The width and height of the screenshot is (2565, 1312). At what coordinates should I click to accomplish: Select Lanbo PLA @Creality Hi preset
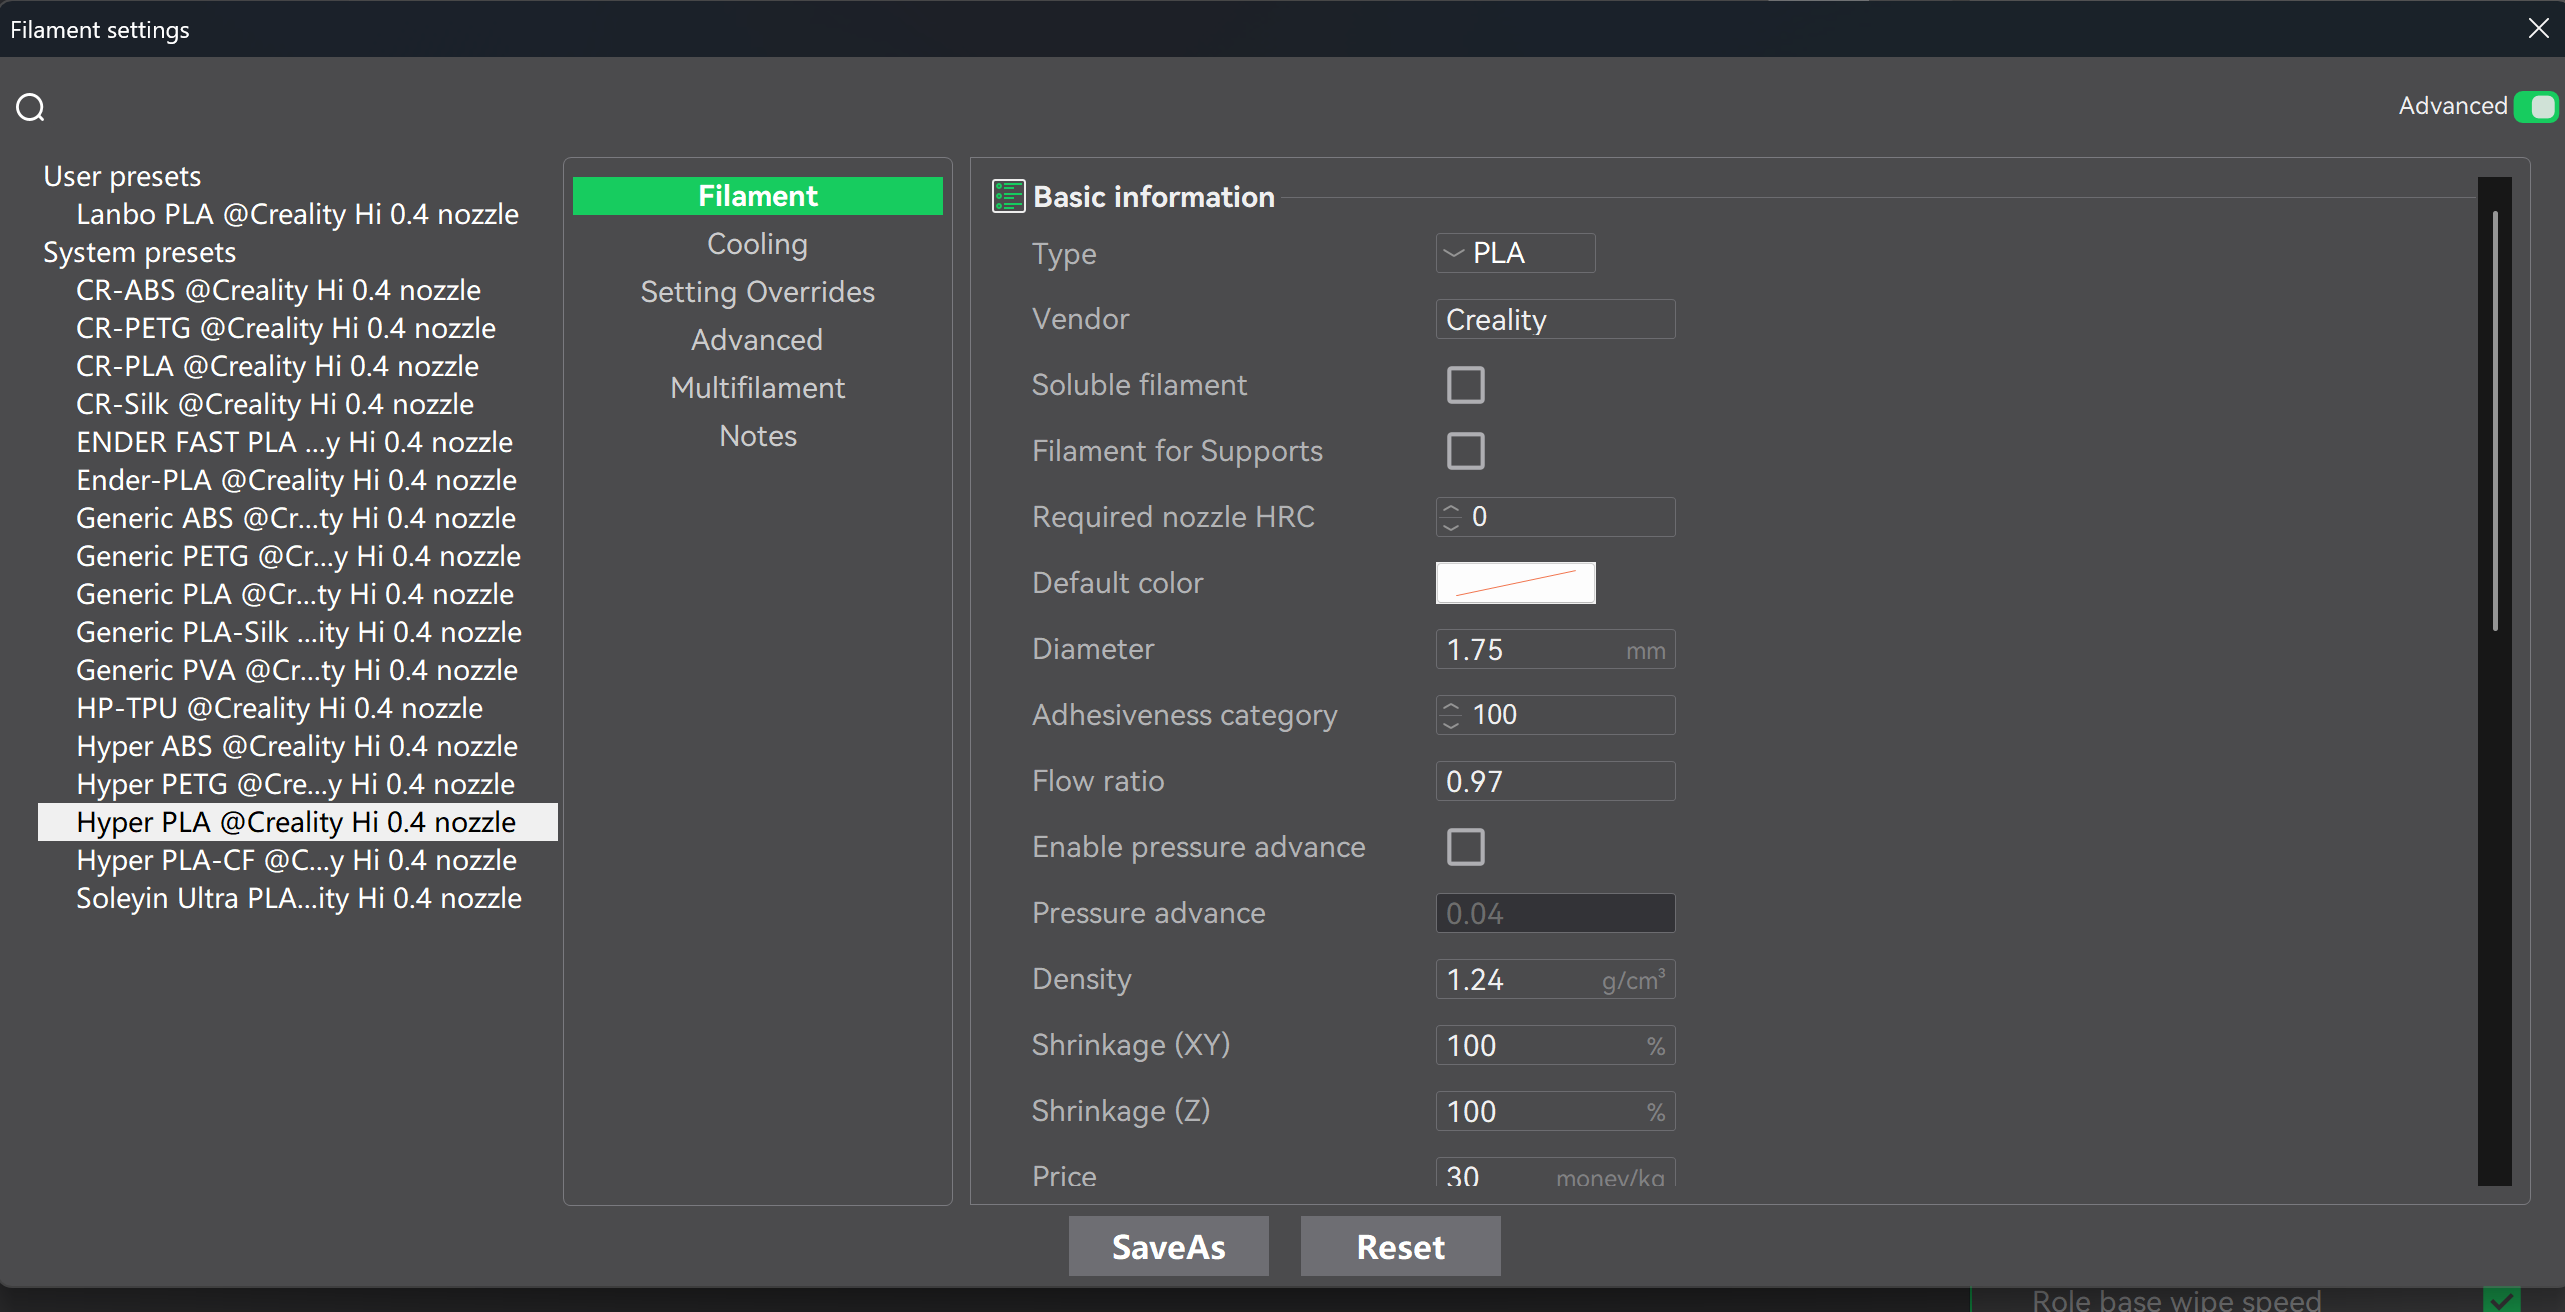[x=297, y=214]
